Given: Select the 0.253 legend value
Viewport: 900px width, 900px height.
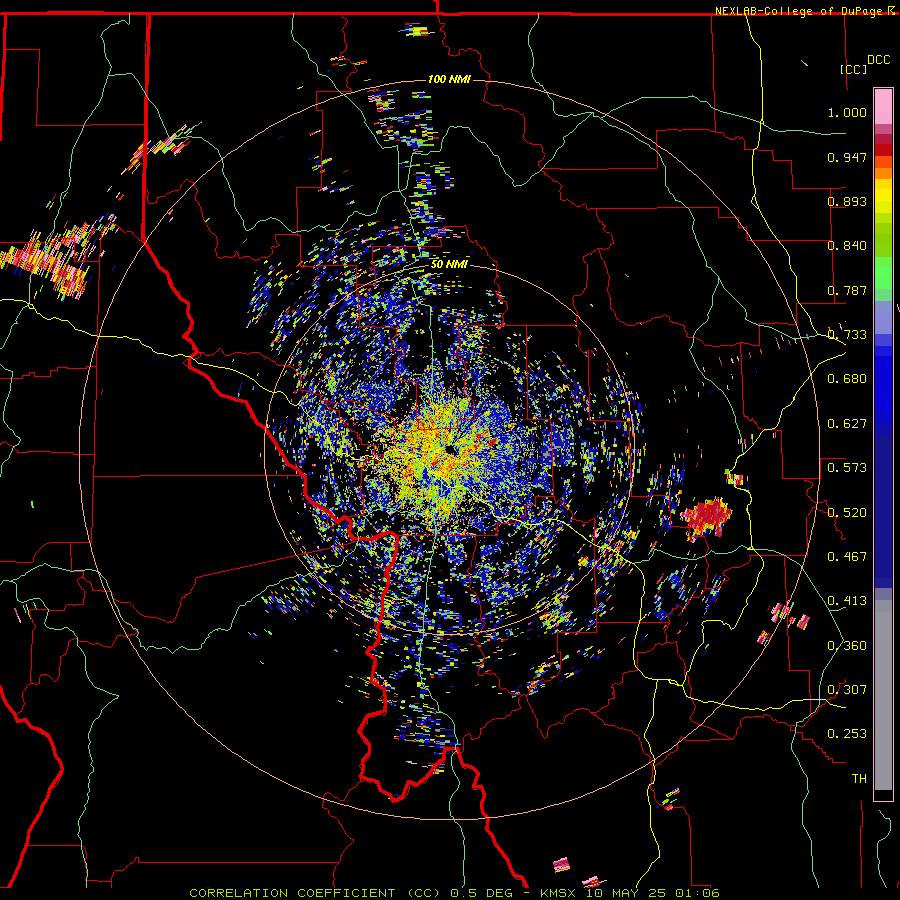Looking at the screenshot, I should [847, 734].
